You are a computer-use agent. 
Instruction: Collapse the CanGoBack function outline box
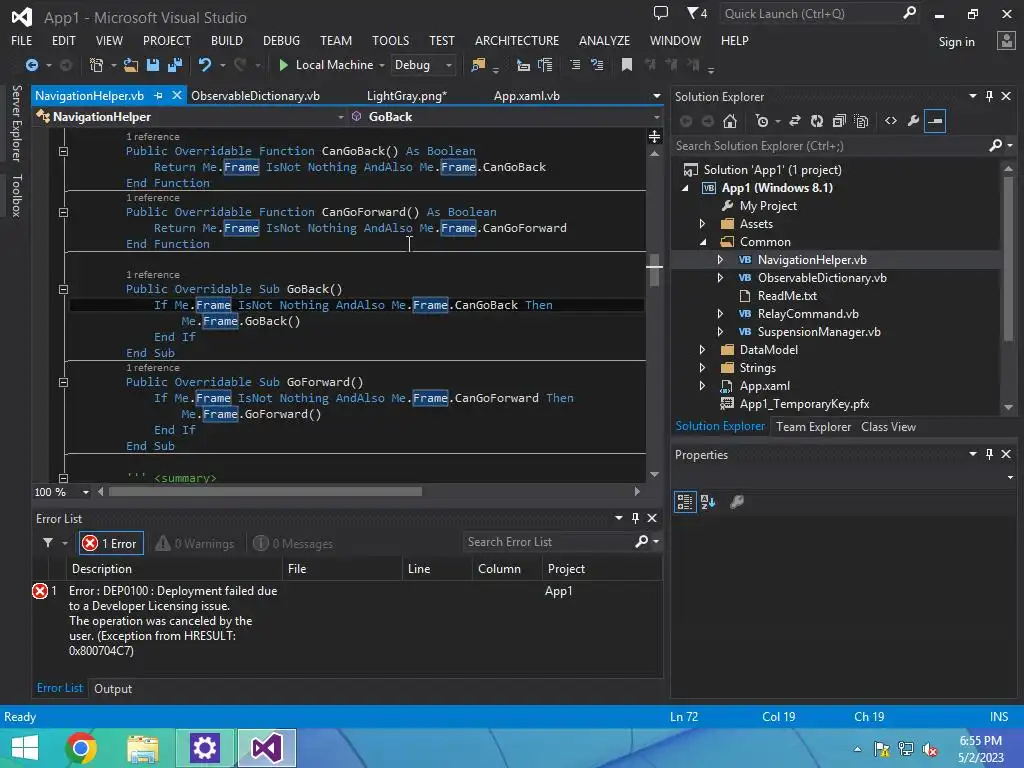click(x=63, y=152)
